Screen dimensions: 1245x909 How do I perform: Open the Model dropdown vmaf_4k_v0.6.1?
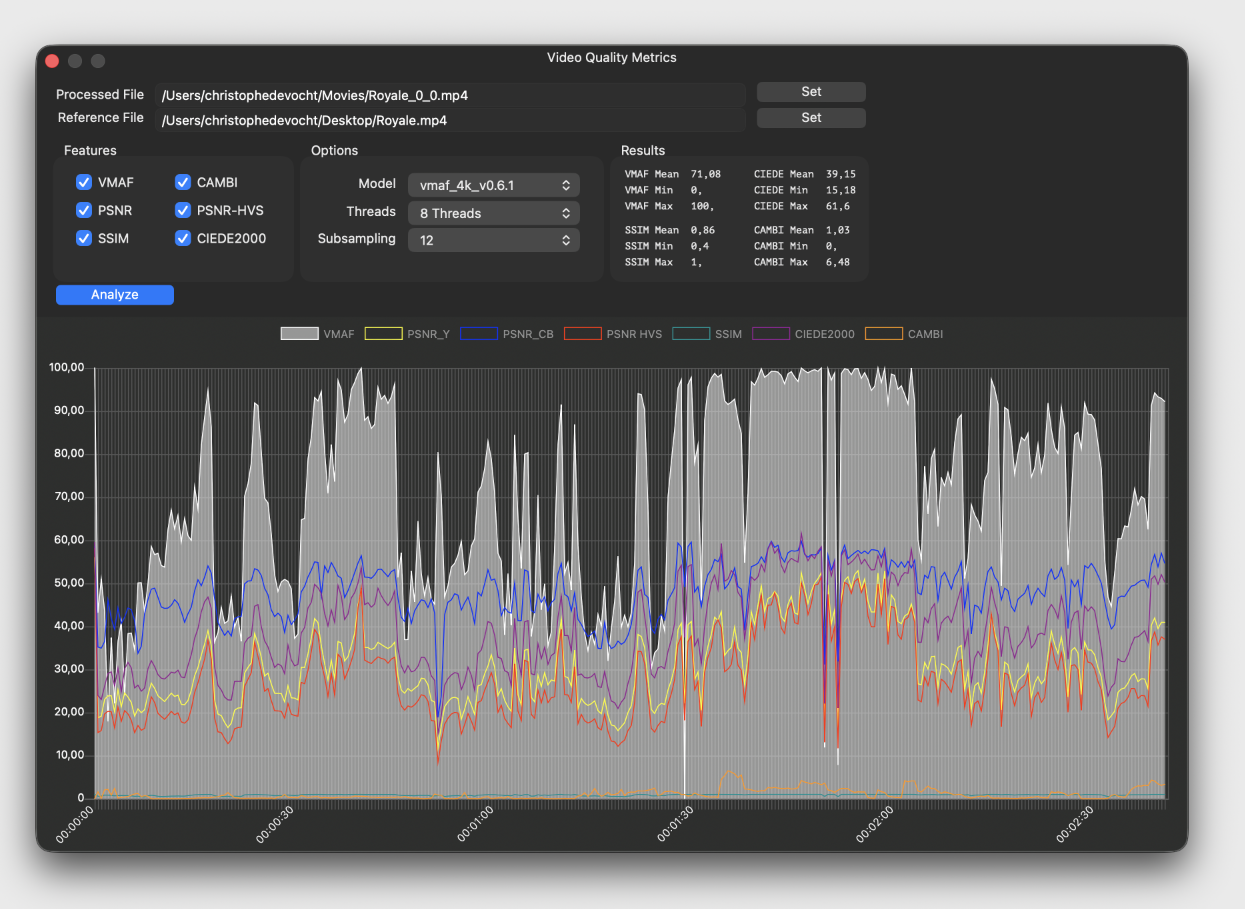point(494,185)
